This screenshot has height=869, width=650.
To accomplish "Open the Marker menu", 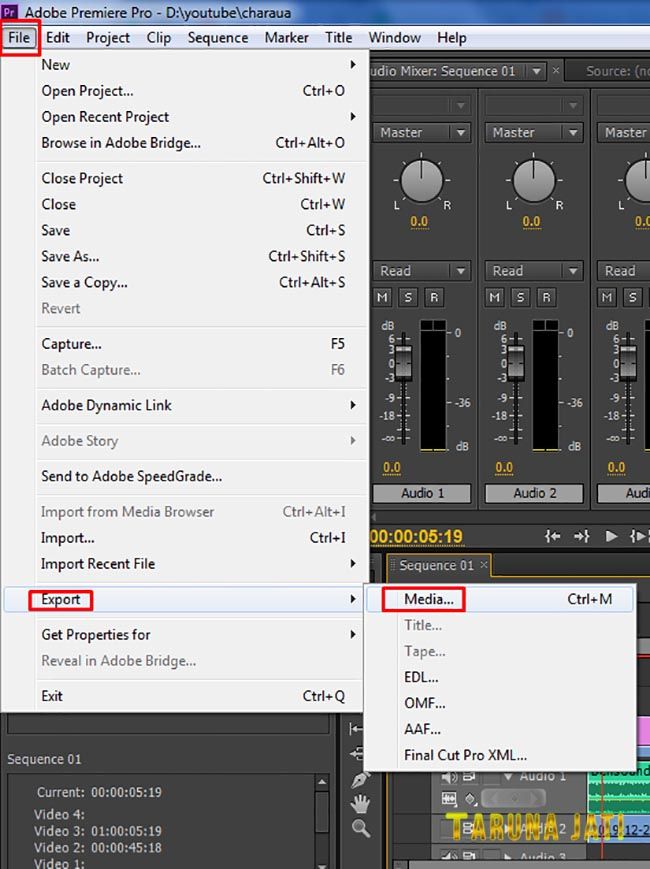I will pyautogui.click(x=286, y=37).
